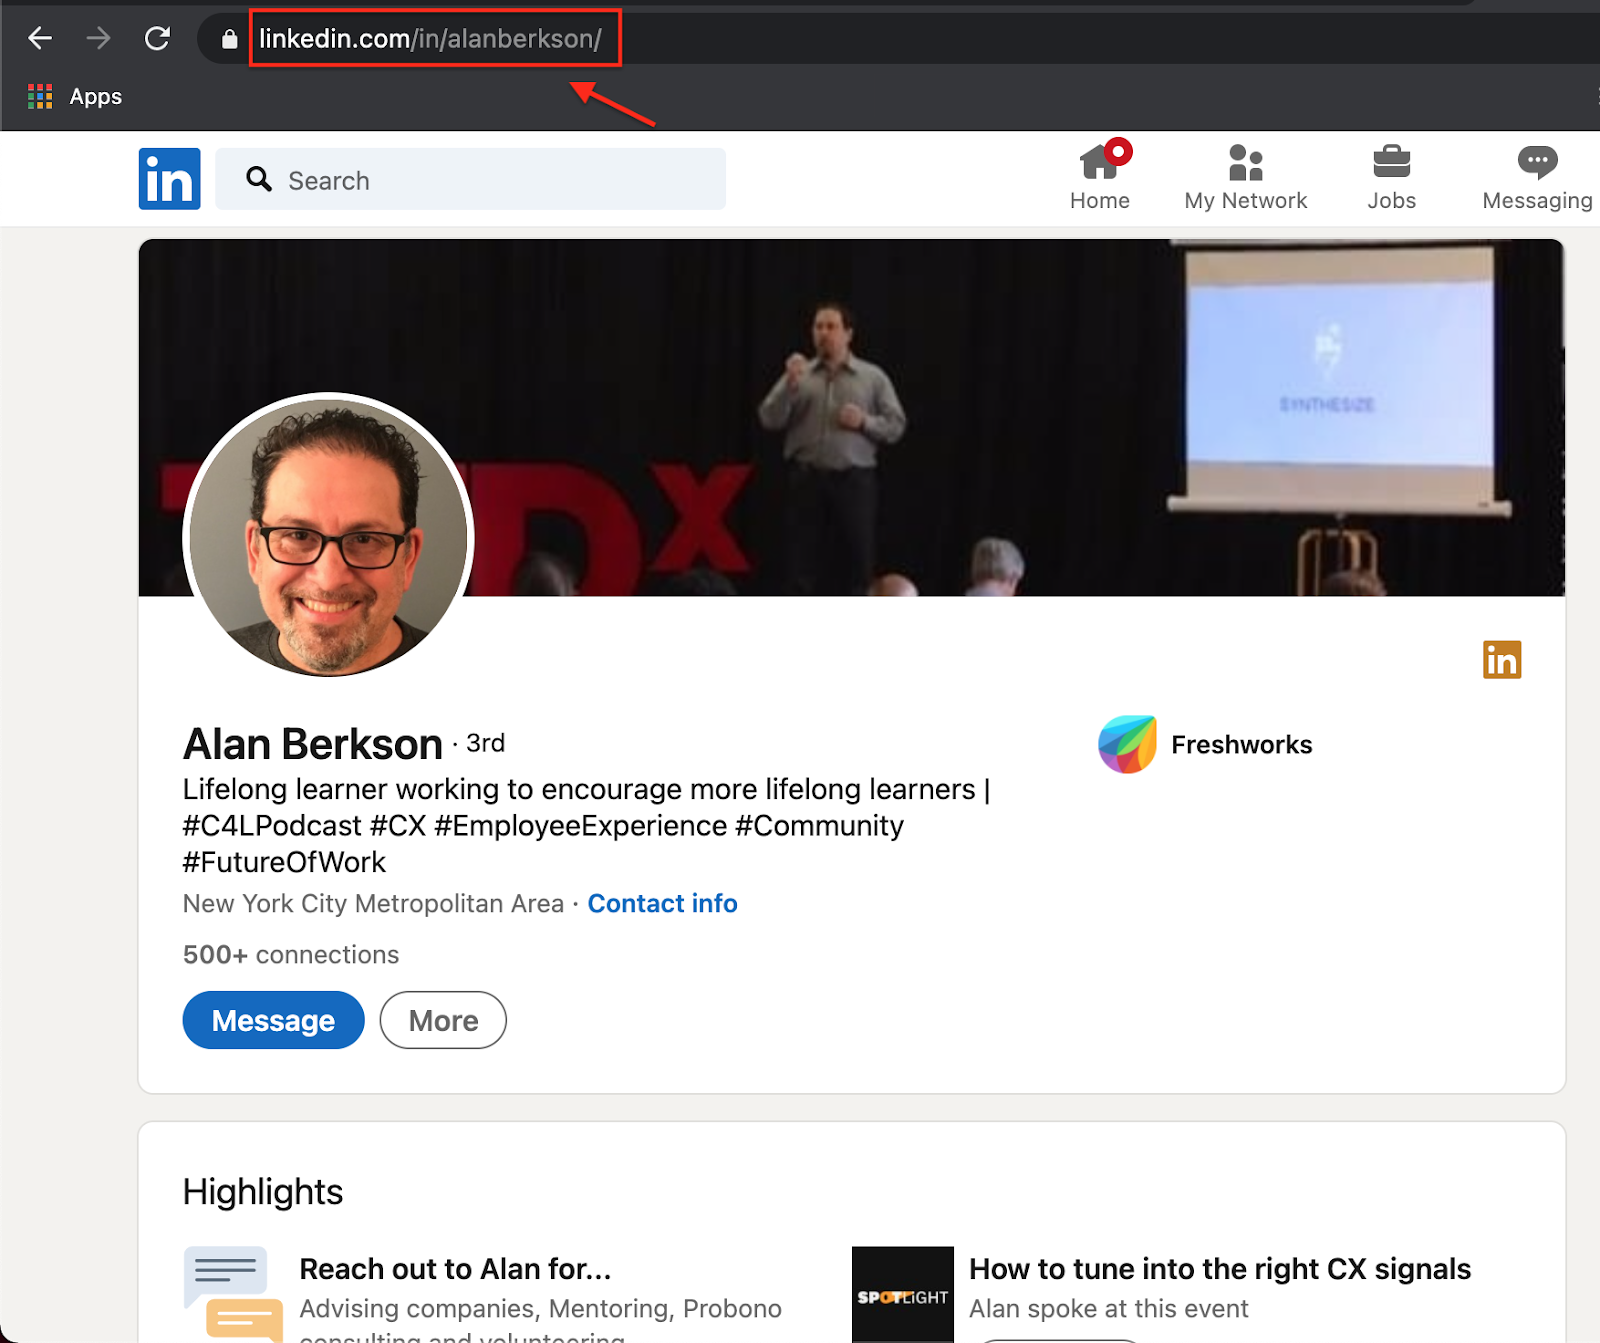Open the Apps bookmarks shortcut

75,96
